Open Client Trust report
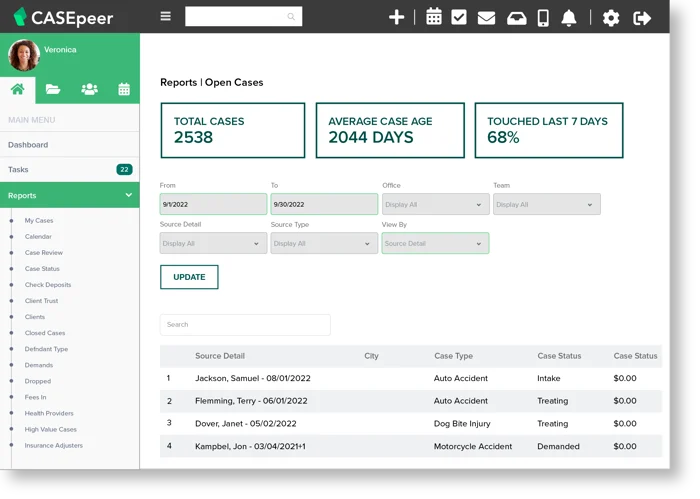 (x=42, y=301)
